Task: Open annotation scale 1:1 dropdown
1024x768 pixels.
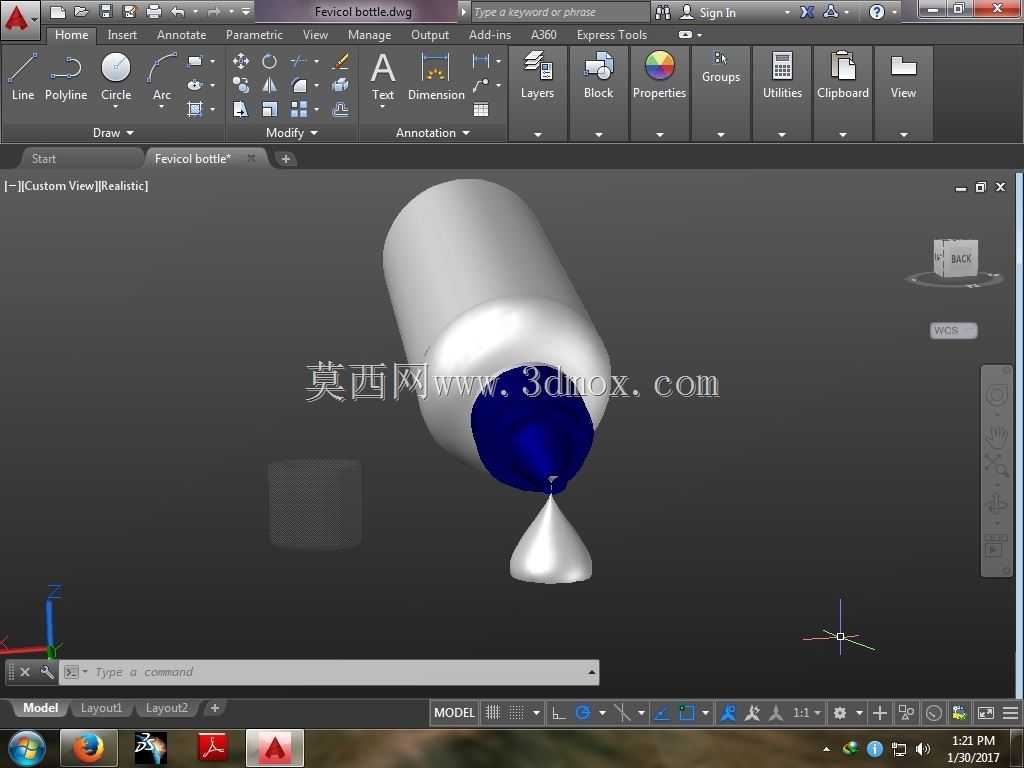Action: click(807, 712)
